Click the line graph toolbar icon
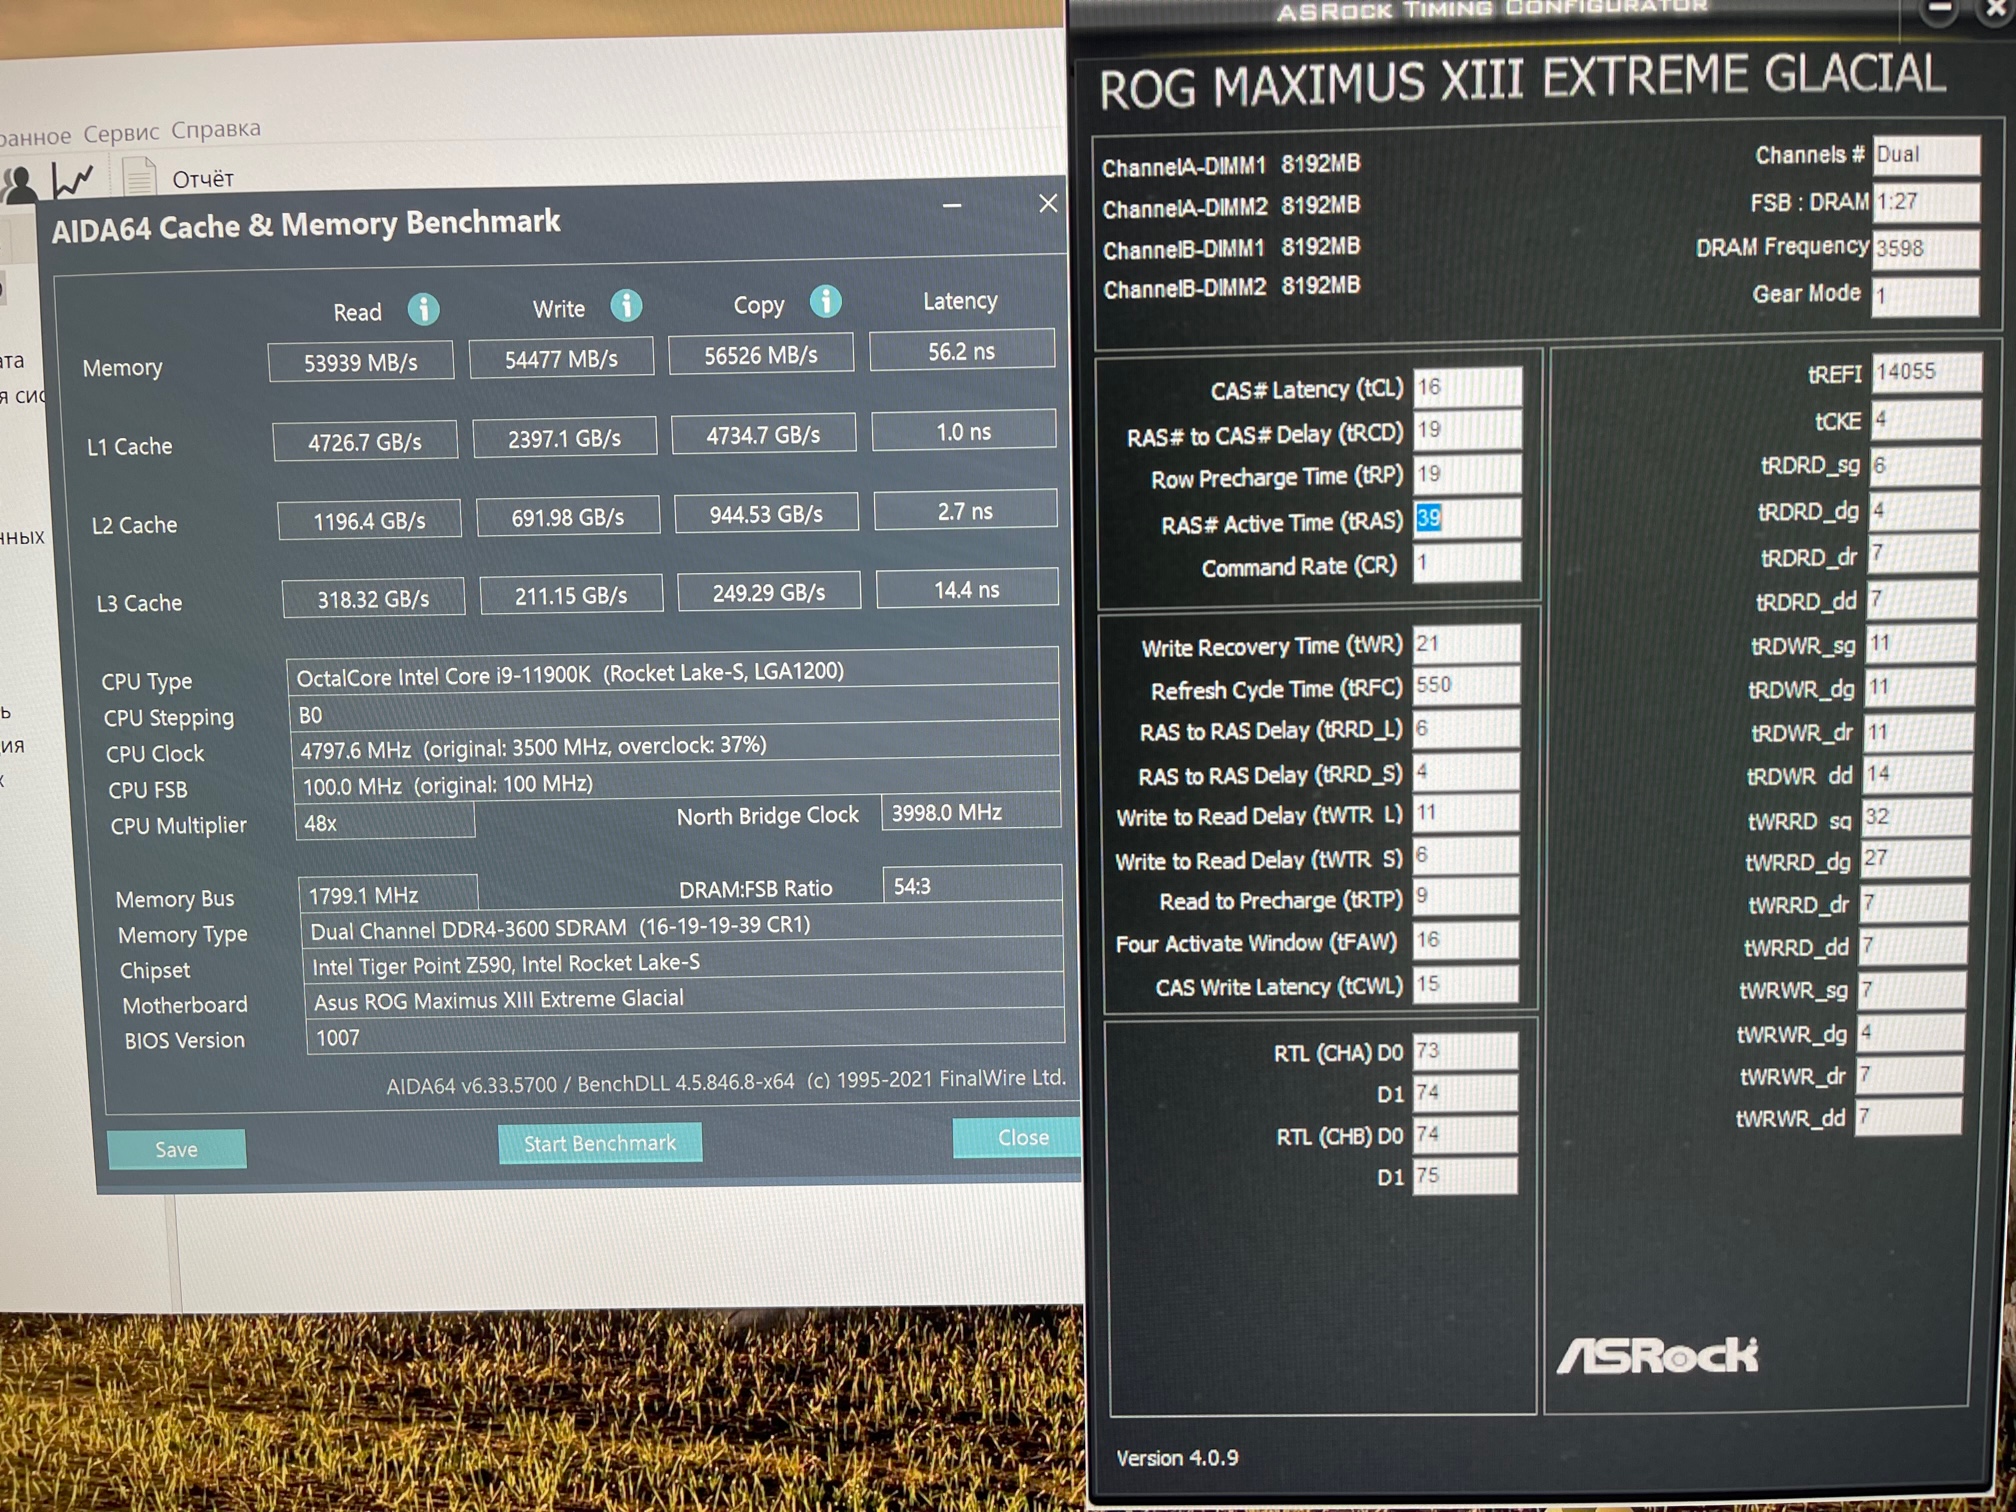The width and height of the screenshot is (2016, 1512). (73, 181)
